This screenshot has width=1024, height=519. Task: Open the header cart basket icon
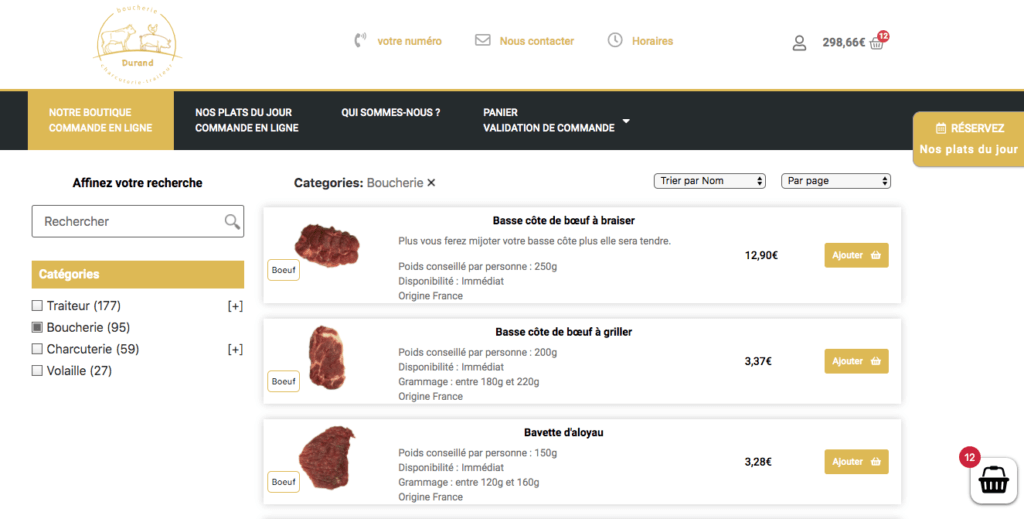(x=877, y=43)
